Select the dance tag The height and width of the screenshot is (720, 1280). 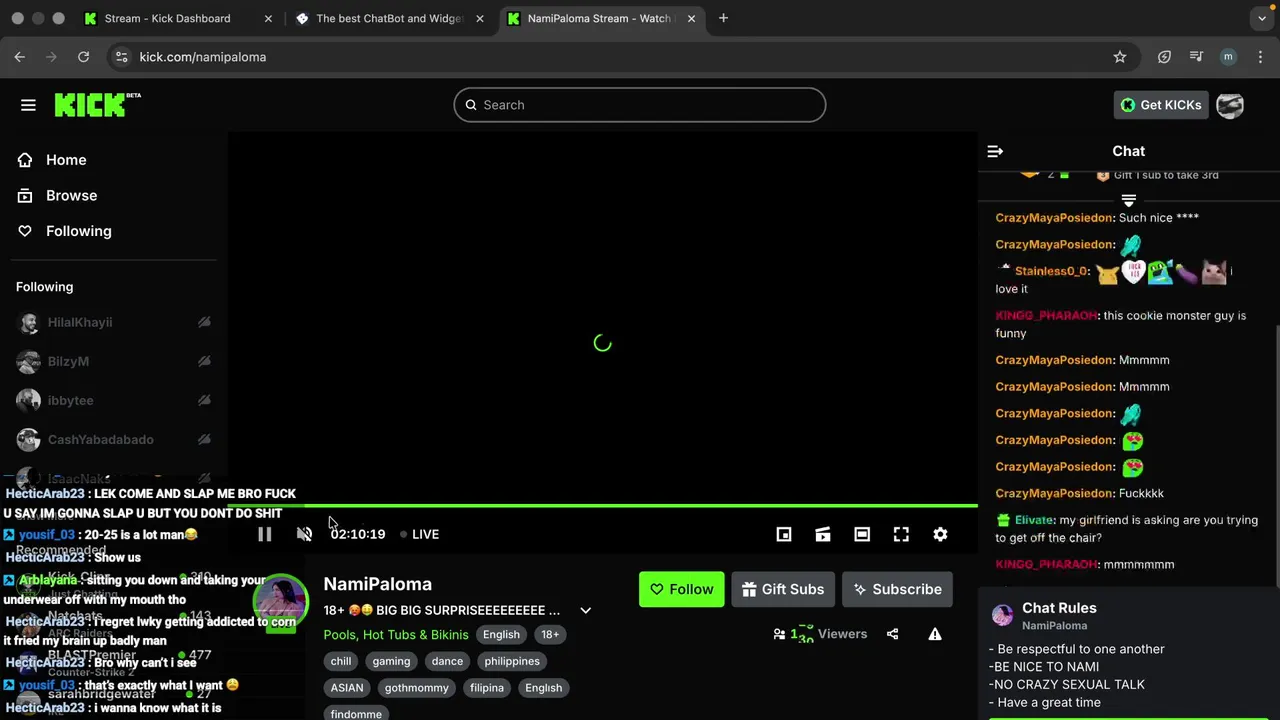point(447,661)
